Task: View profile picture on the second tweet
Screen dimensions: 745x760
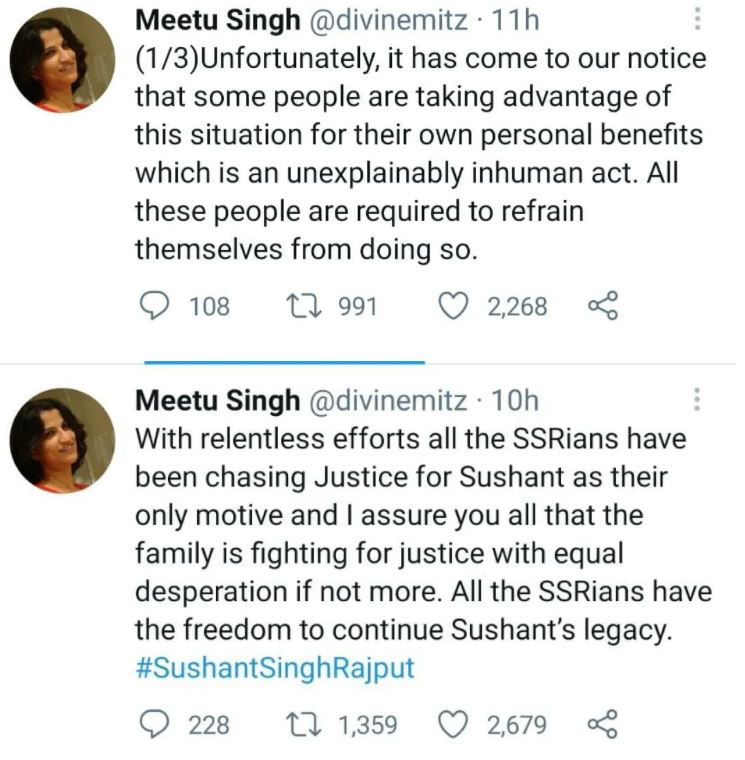Action: click(62, 441)
